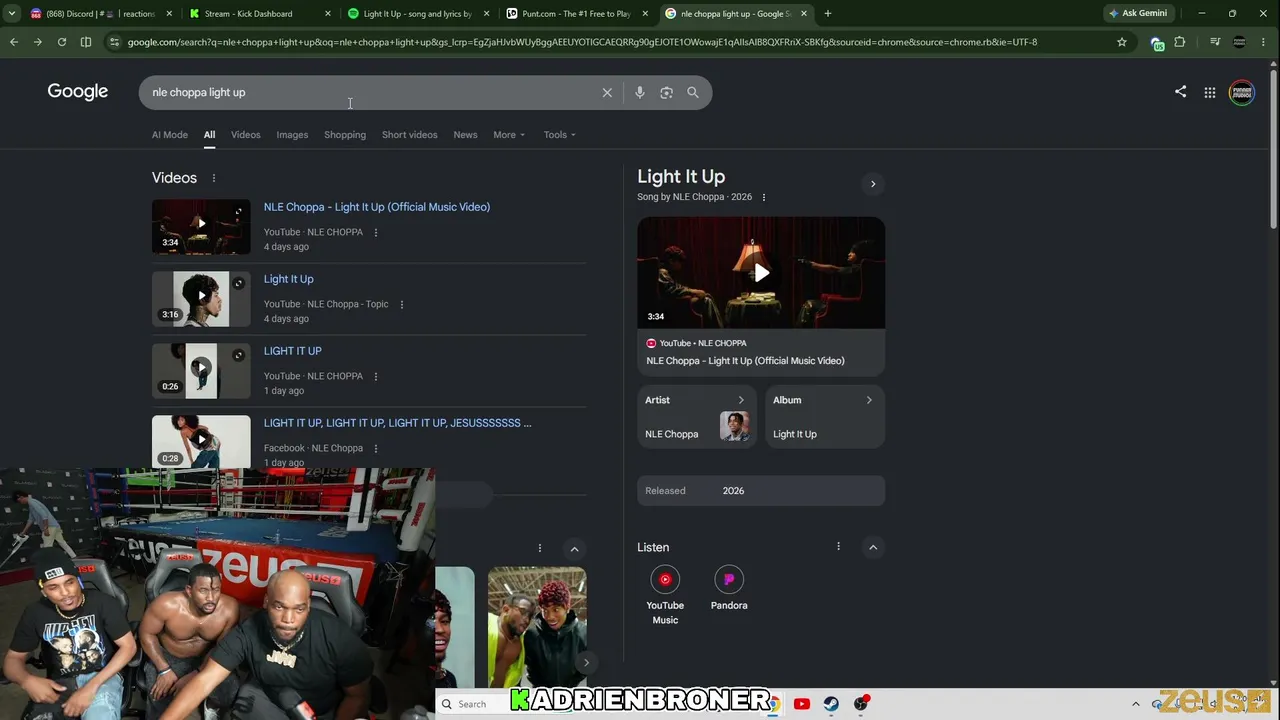
Task: Open the Tools dropdown
Action: (560, 135)
